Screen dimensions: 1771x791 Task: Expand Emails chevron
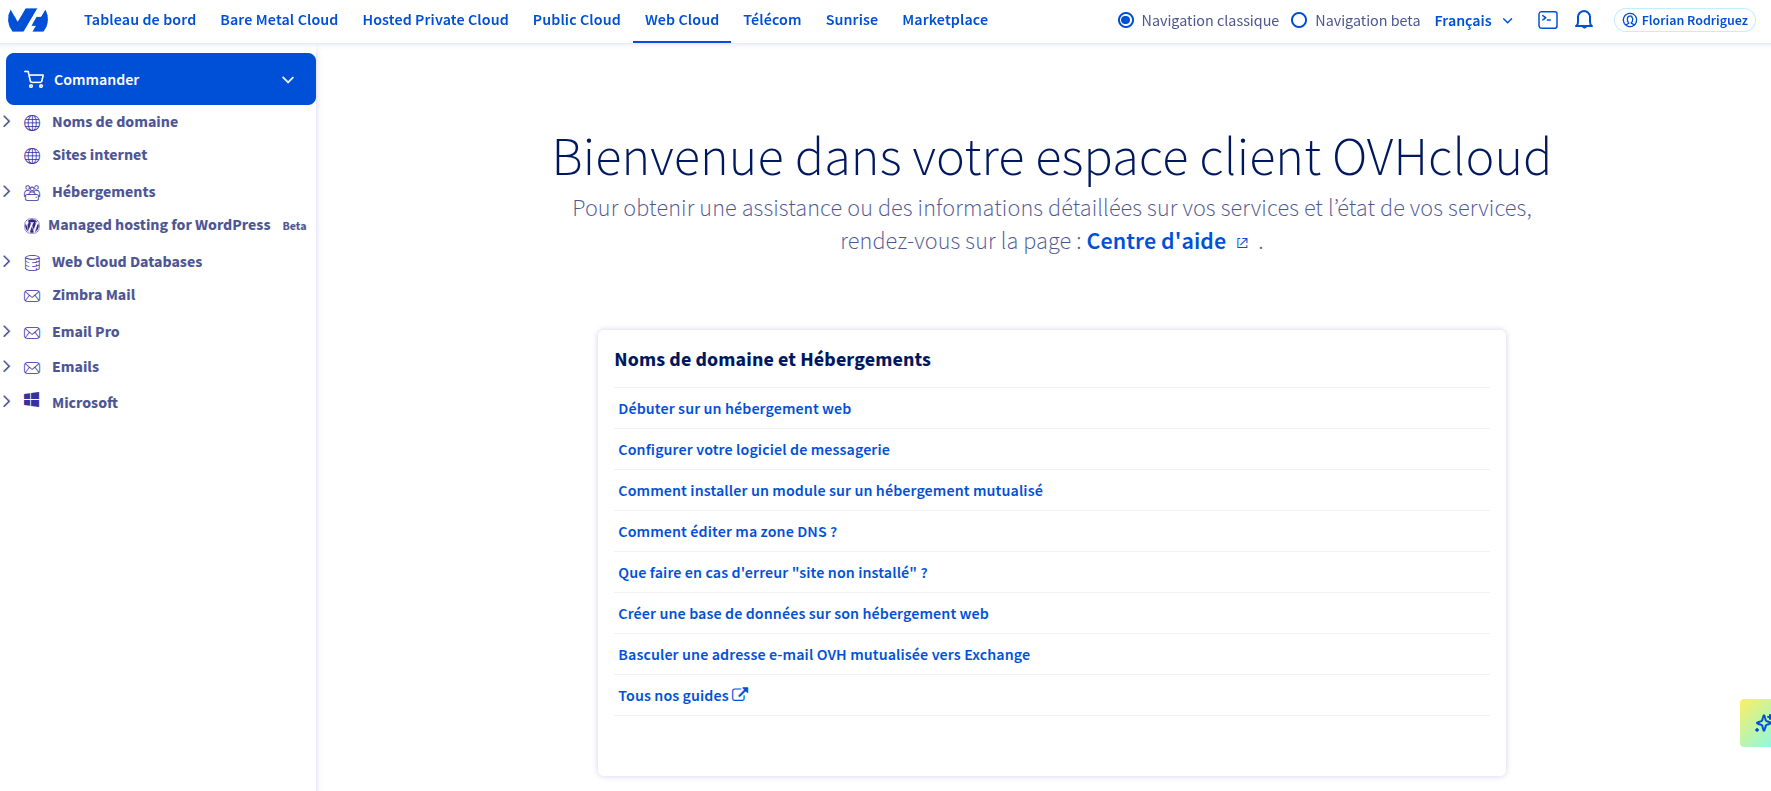coord(7,366)
